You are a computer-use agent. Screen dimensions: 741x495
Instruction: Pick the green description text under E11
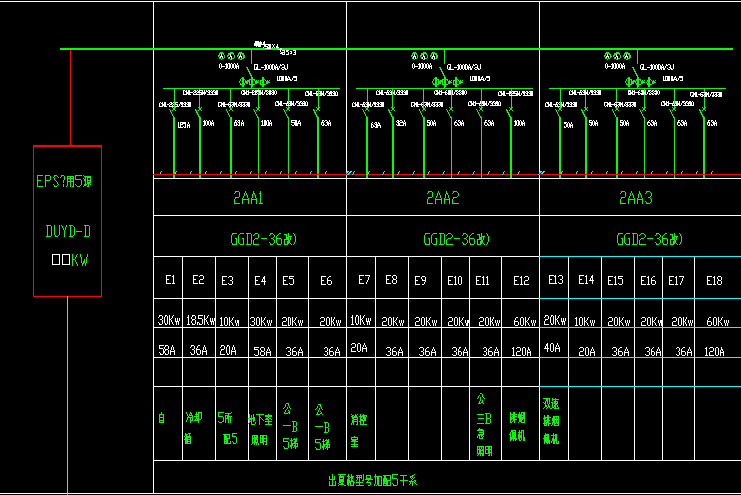tap(484, 425)
